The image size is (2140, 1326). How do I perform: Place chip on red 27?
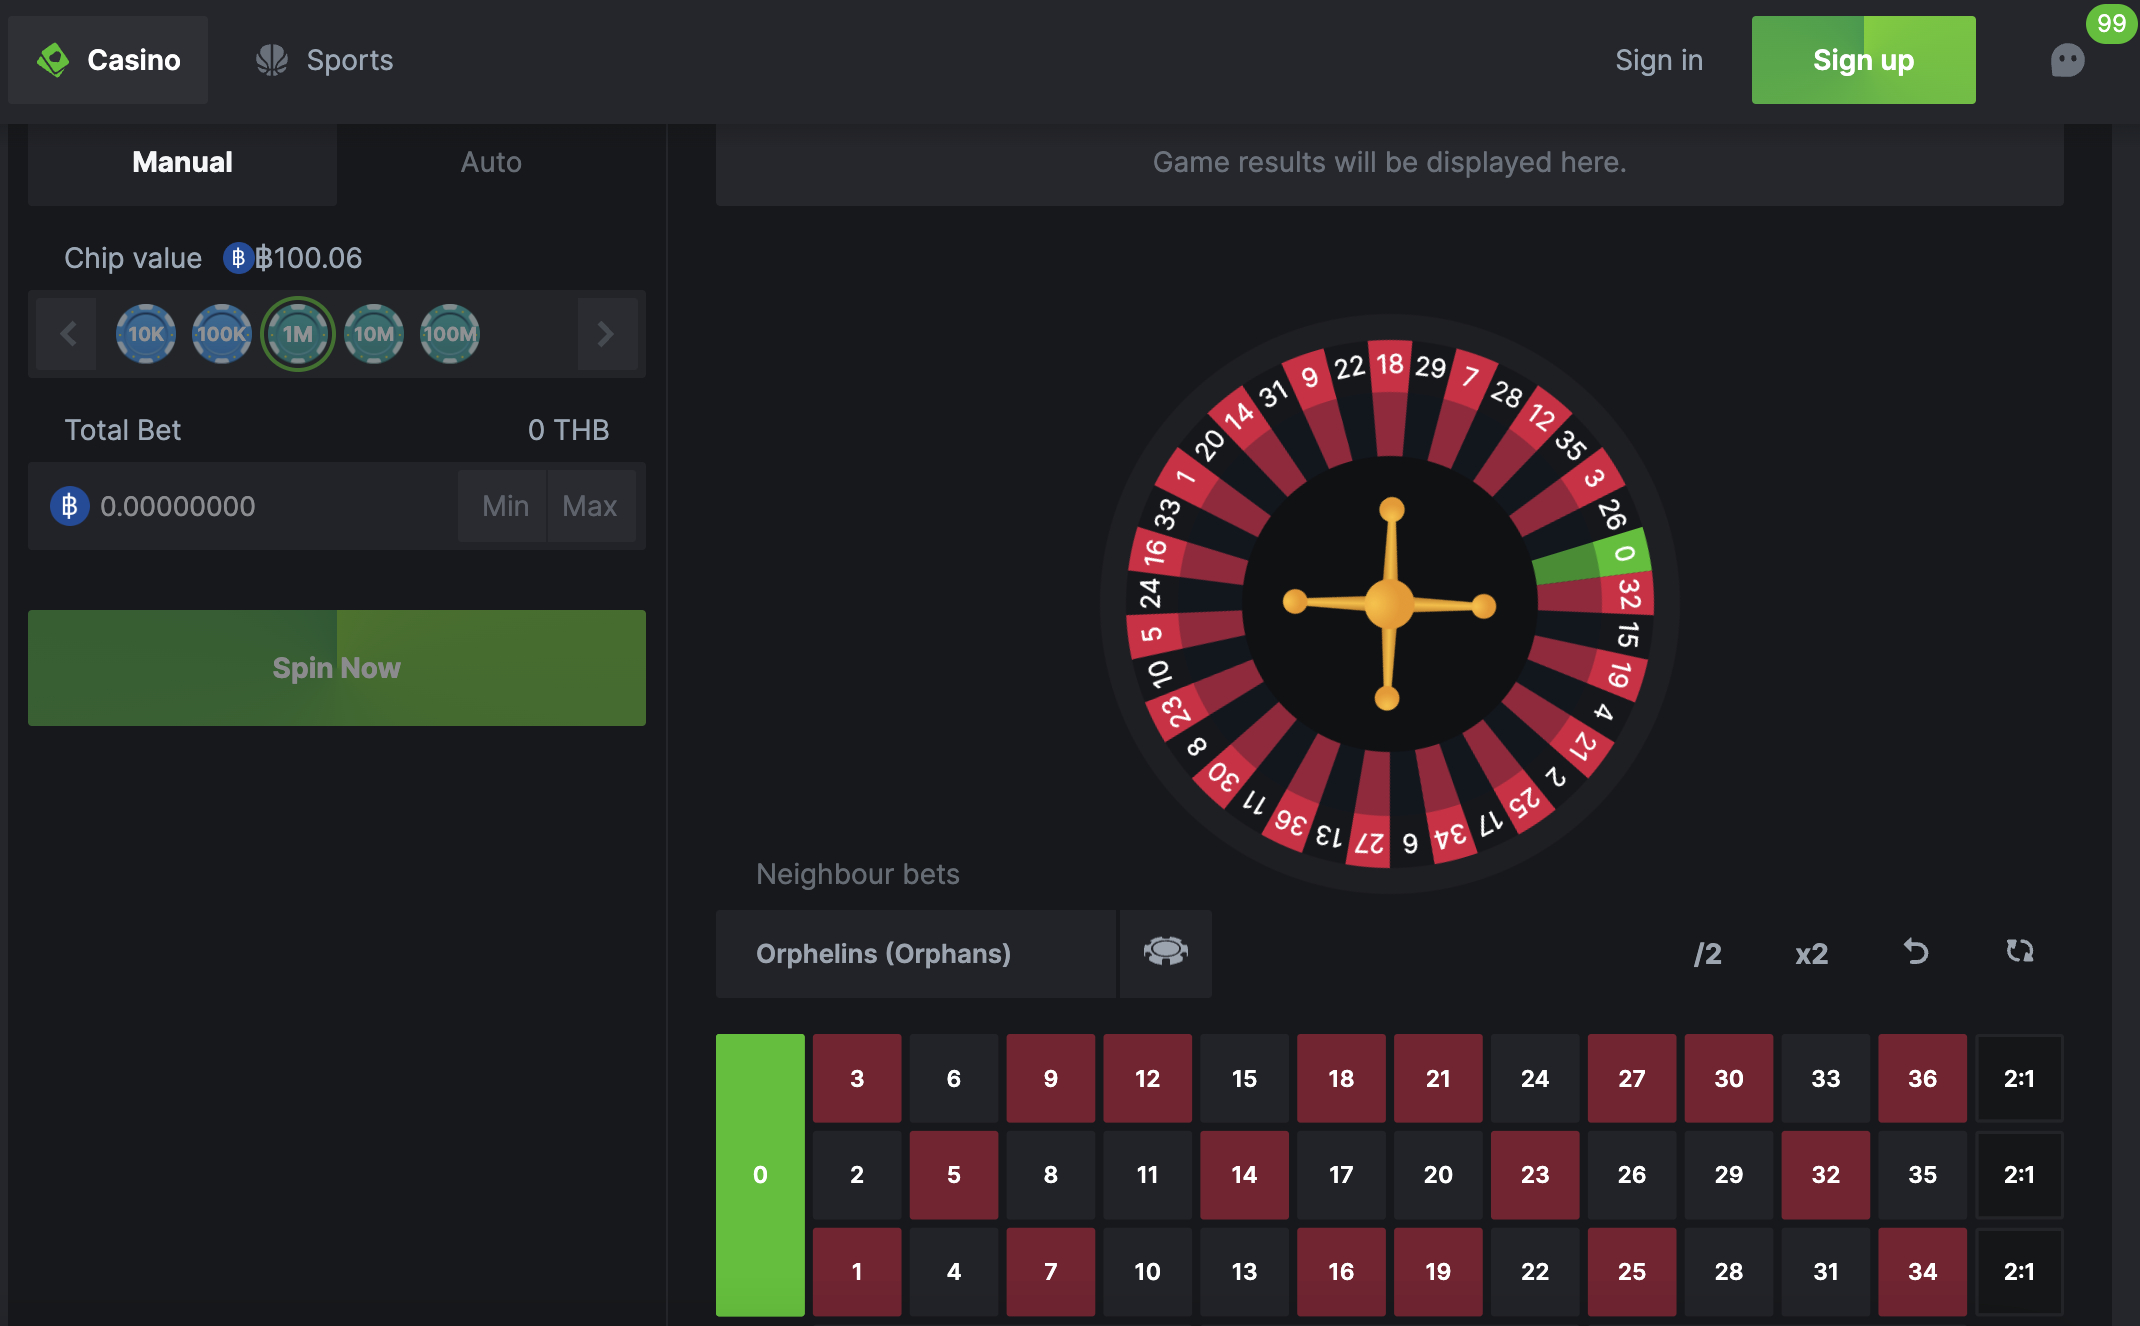[1632, 1078]
